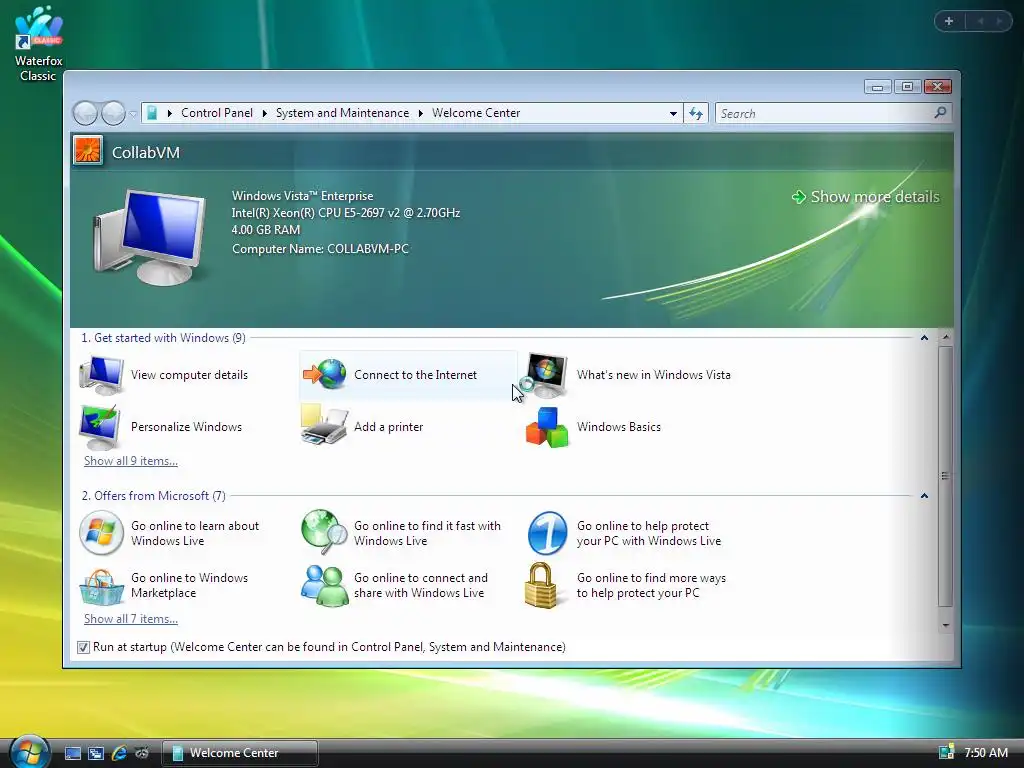This screenshot has height=768, width=1024.
Task: Click the Control Panel icon in address bar
Action: coord(152,113)
